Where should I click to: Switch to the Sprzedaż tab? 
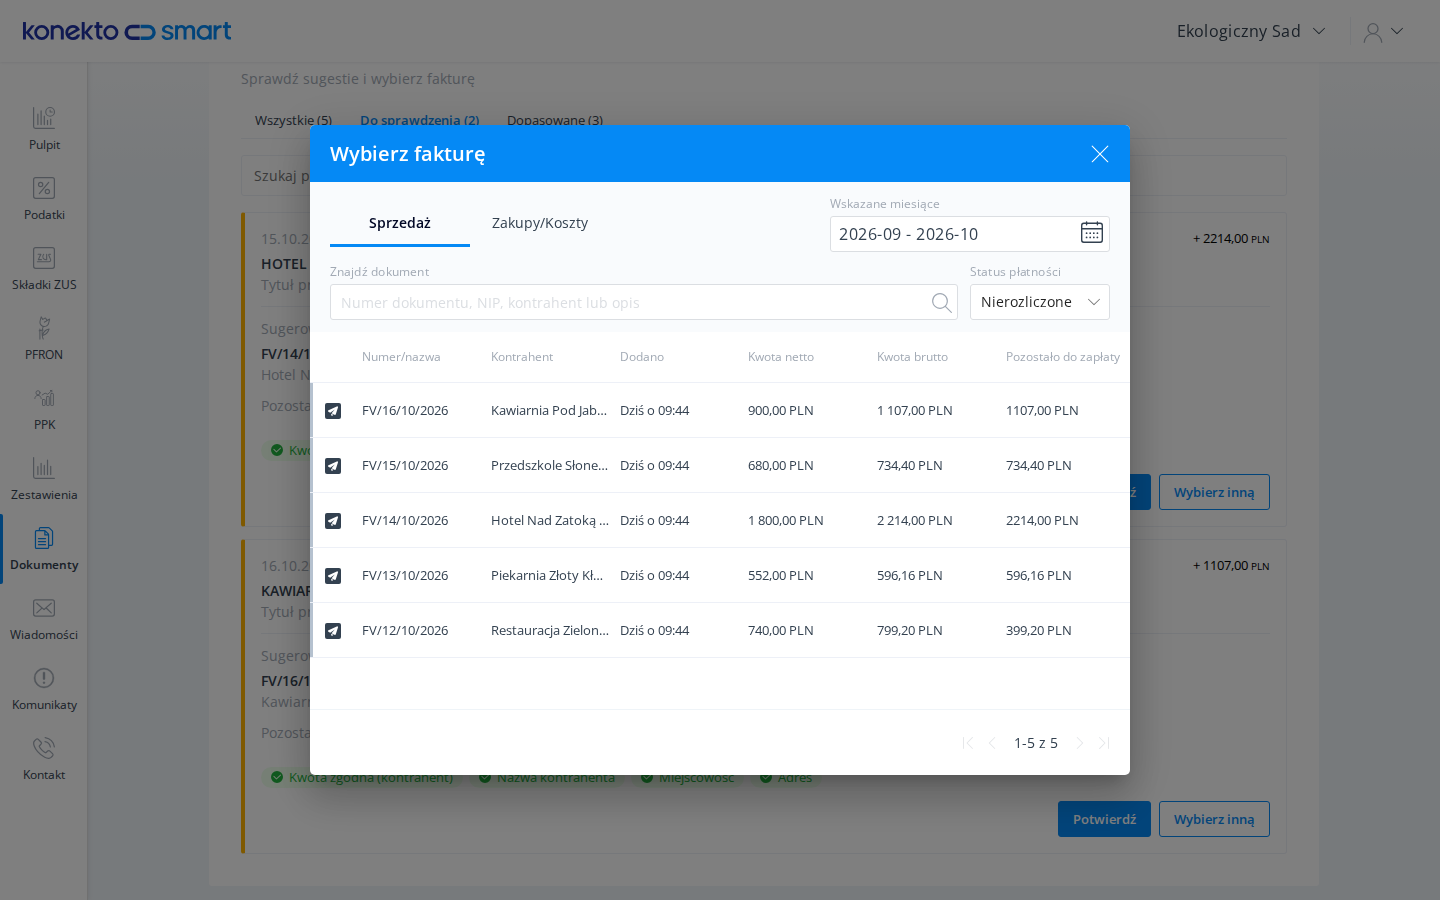(x=400, y=223)
